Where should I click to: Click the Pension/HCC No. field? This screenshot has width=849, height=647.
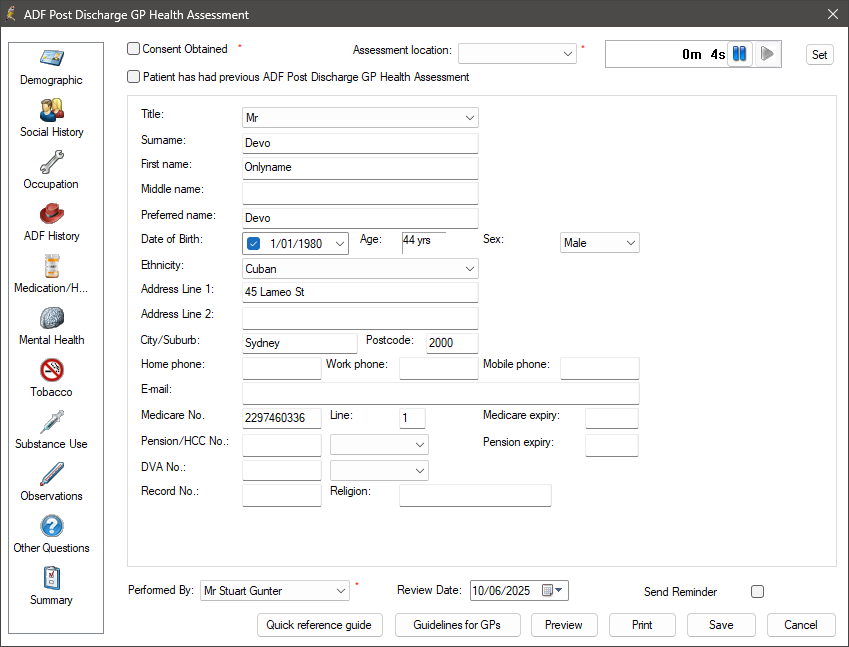click(x=282, y=445)
